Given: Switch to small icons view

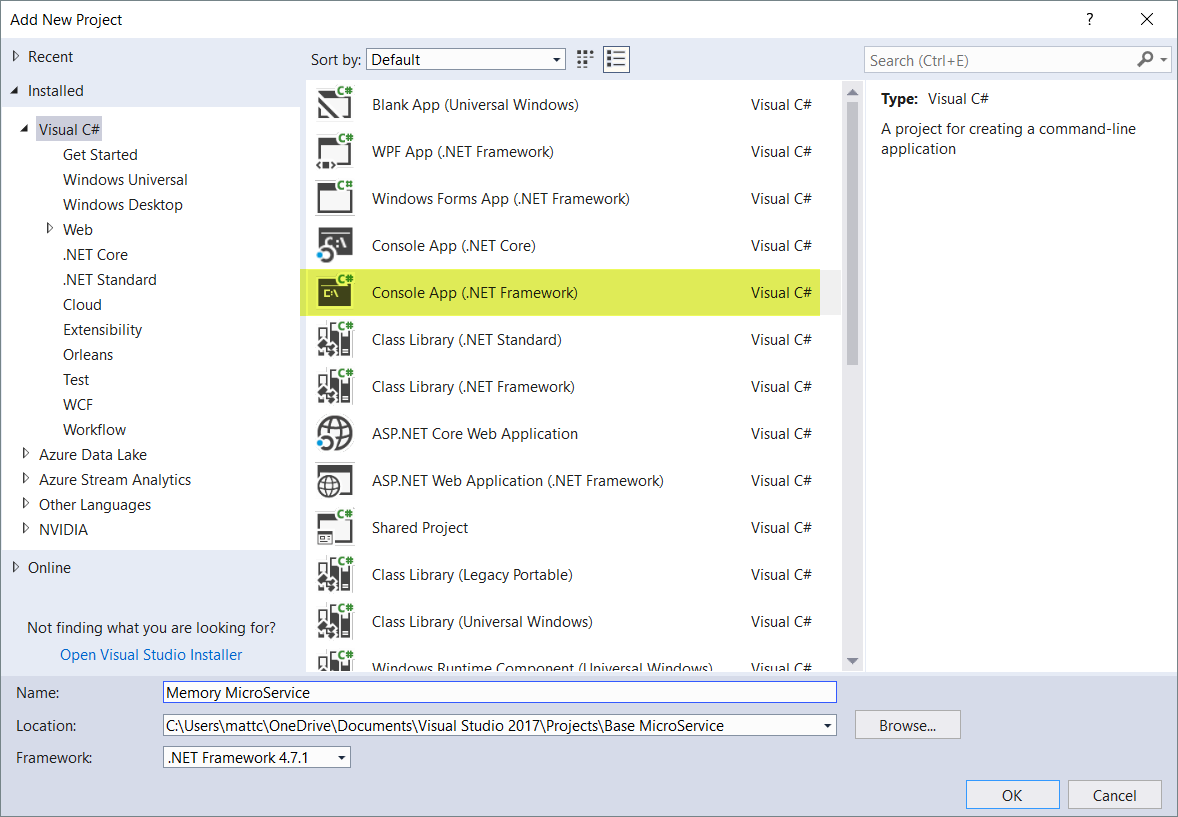Looking at the screenshot, I should [585, 59].
